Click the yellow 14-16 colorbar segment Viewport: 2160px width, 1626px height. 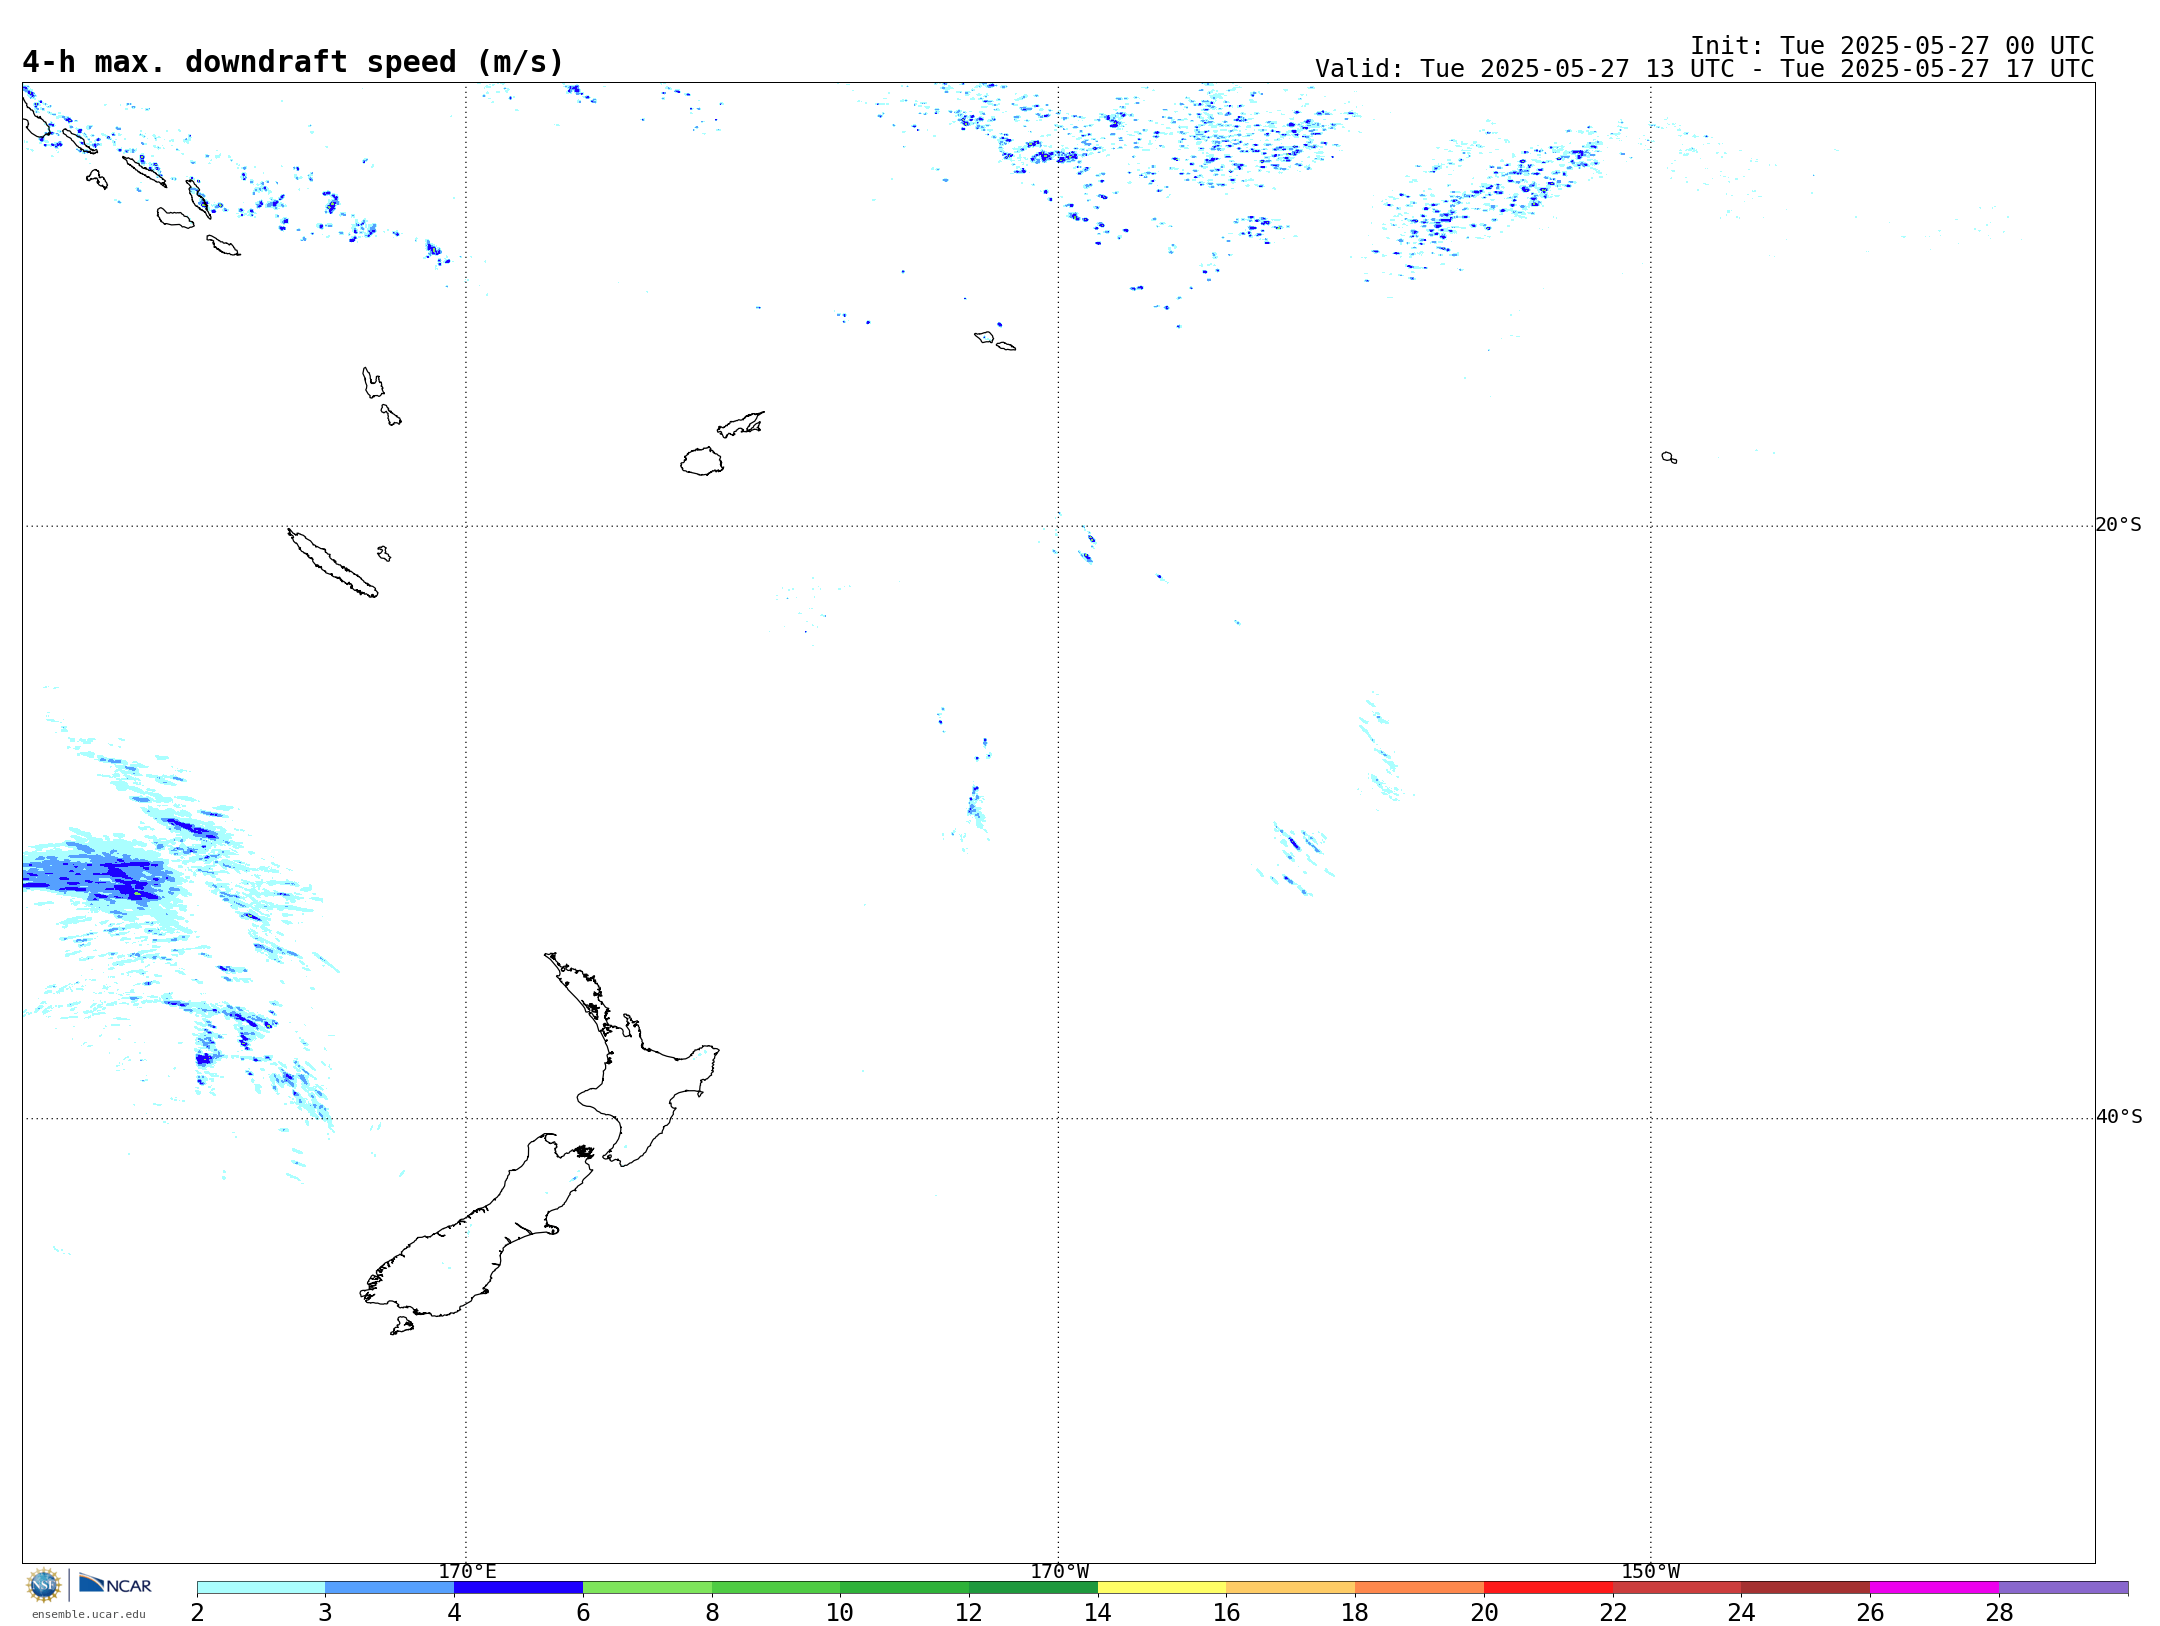click(1162, 1588)
